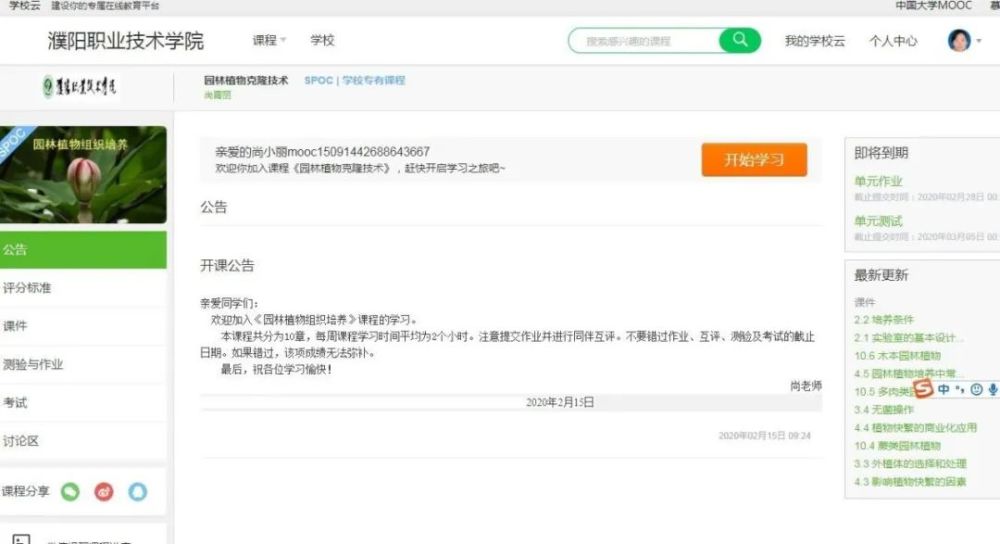Click the 2020年02月15日 09:24 timestamp

(x=764, y=436)
